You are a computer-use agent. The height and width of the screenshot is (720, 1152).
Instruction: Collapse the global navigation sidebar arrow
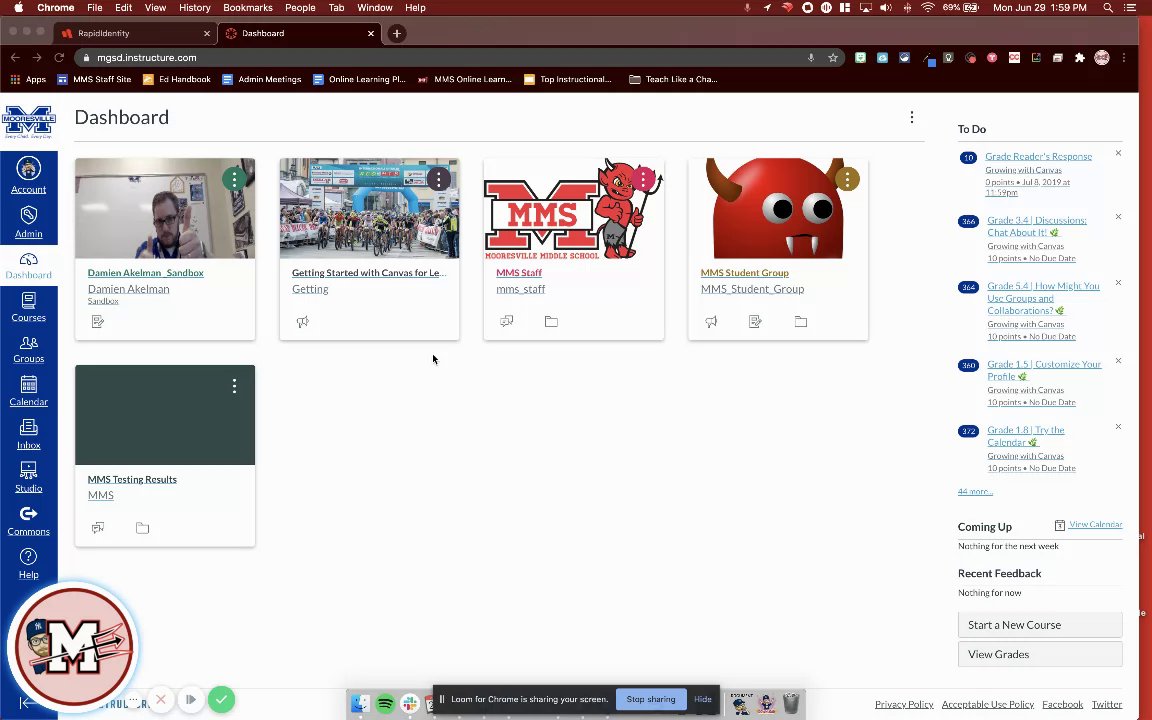click(26, 703)
